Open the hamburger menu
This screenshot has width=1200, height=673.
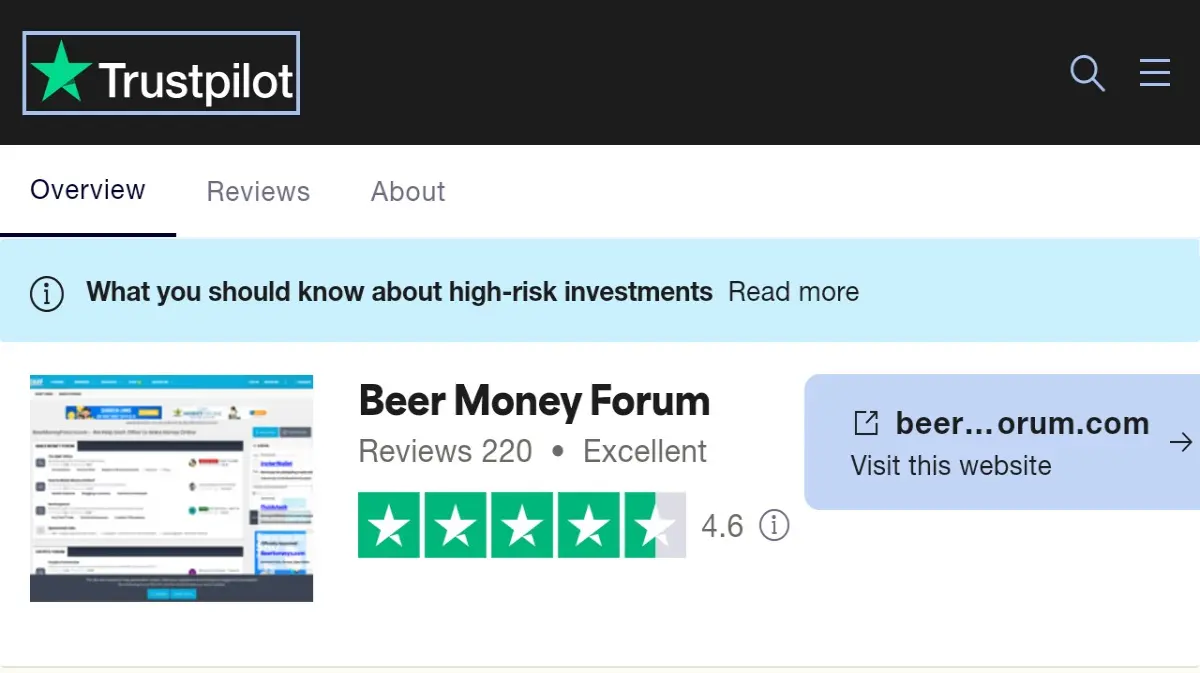[x=1155, y=72]
